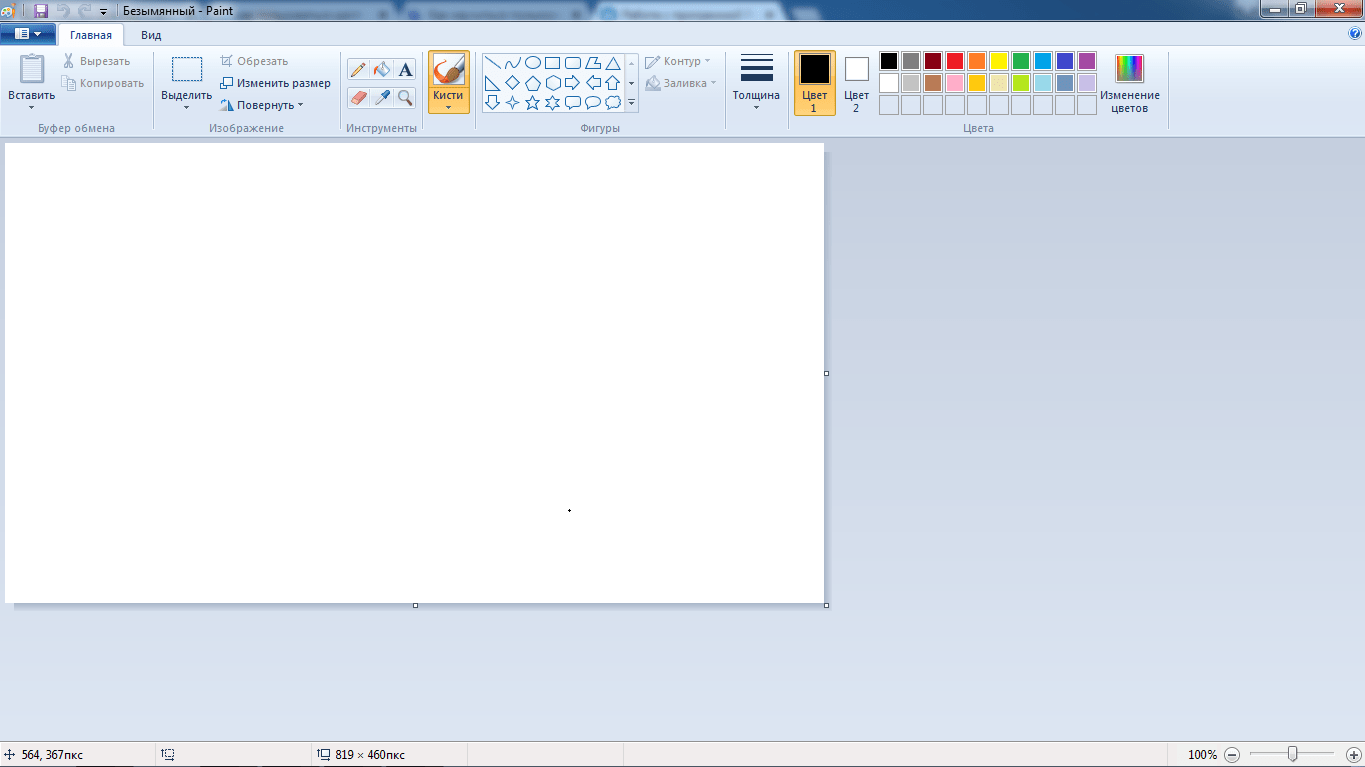Open the Повернуть rotate dropdown
The image size is (1365, 767).
click(262, 105)
